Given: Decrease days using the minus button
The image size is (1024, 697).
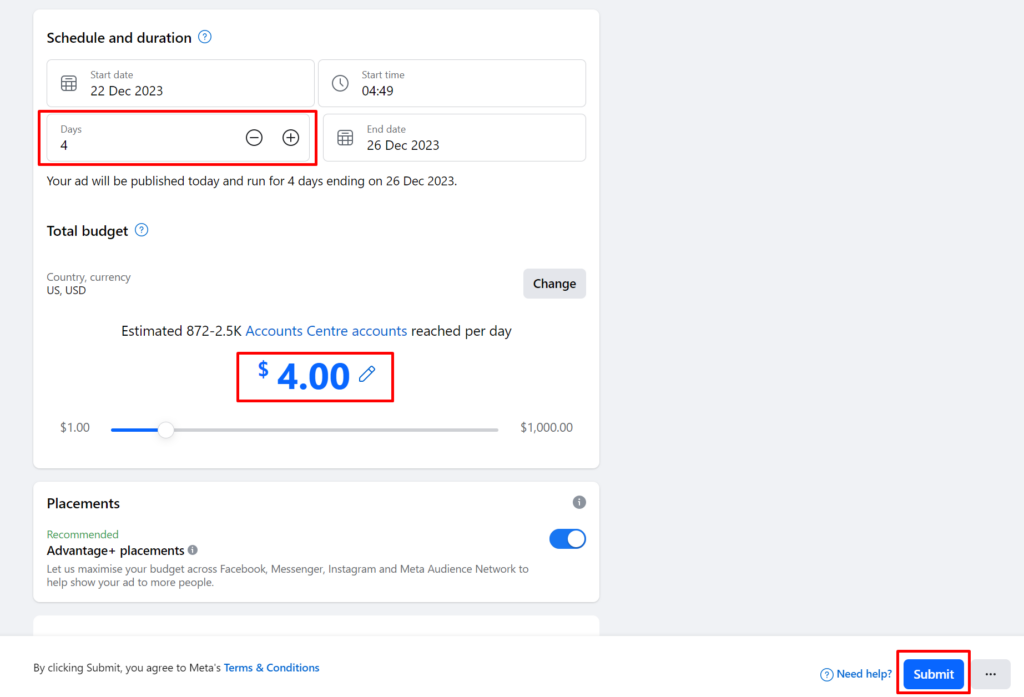Looking at the screenshot, I should click(254, 137).
